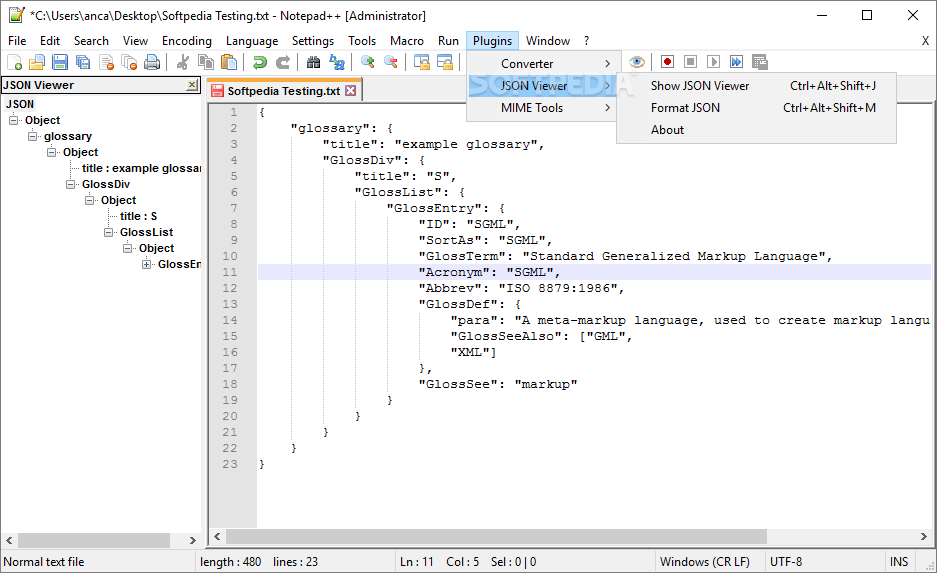Viewport: 937px width, 573px height.
Task: Click the Close All documents icon
Action: click(129, 62)
